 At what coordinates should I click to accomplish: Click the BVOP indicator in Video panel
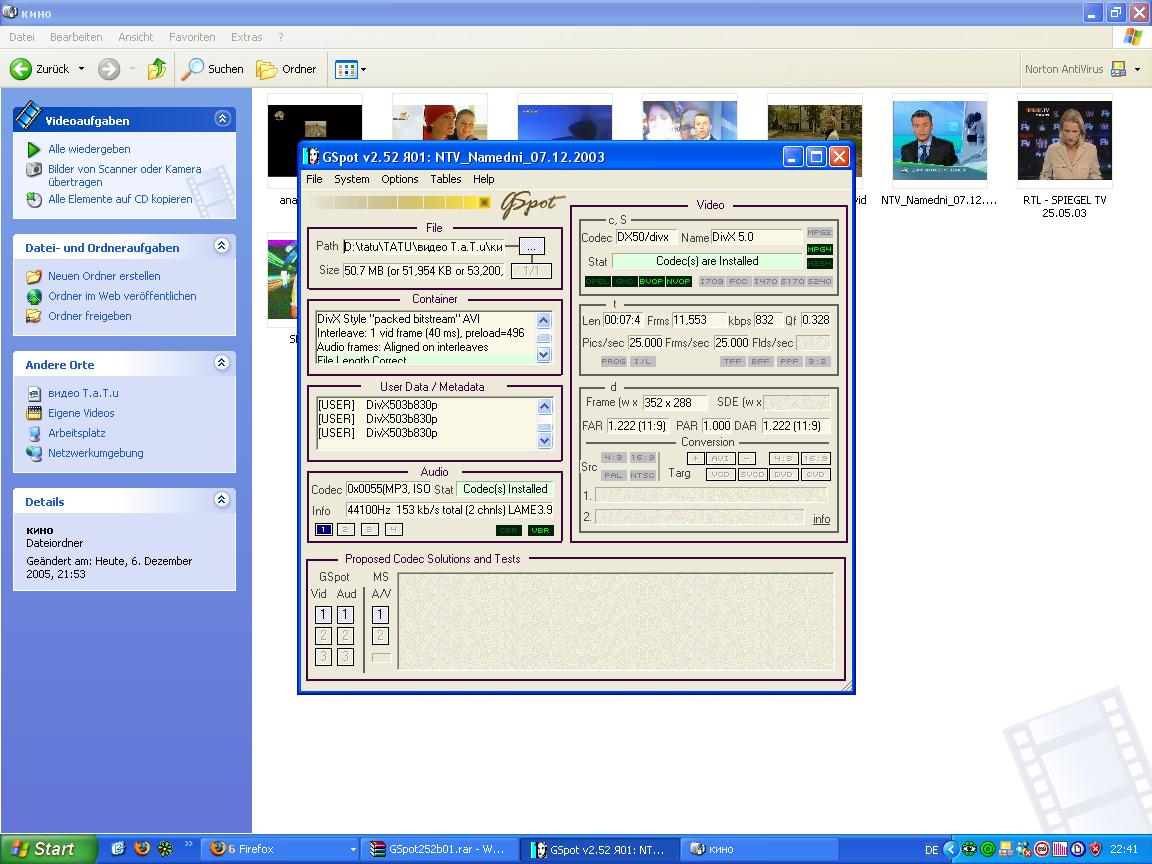[x=651, y=282]
